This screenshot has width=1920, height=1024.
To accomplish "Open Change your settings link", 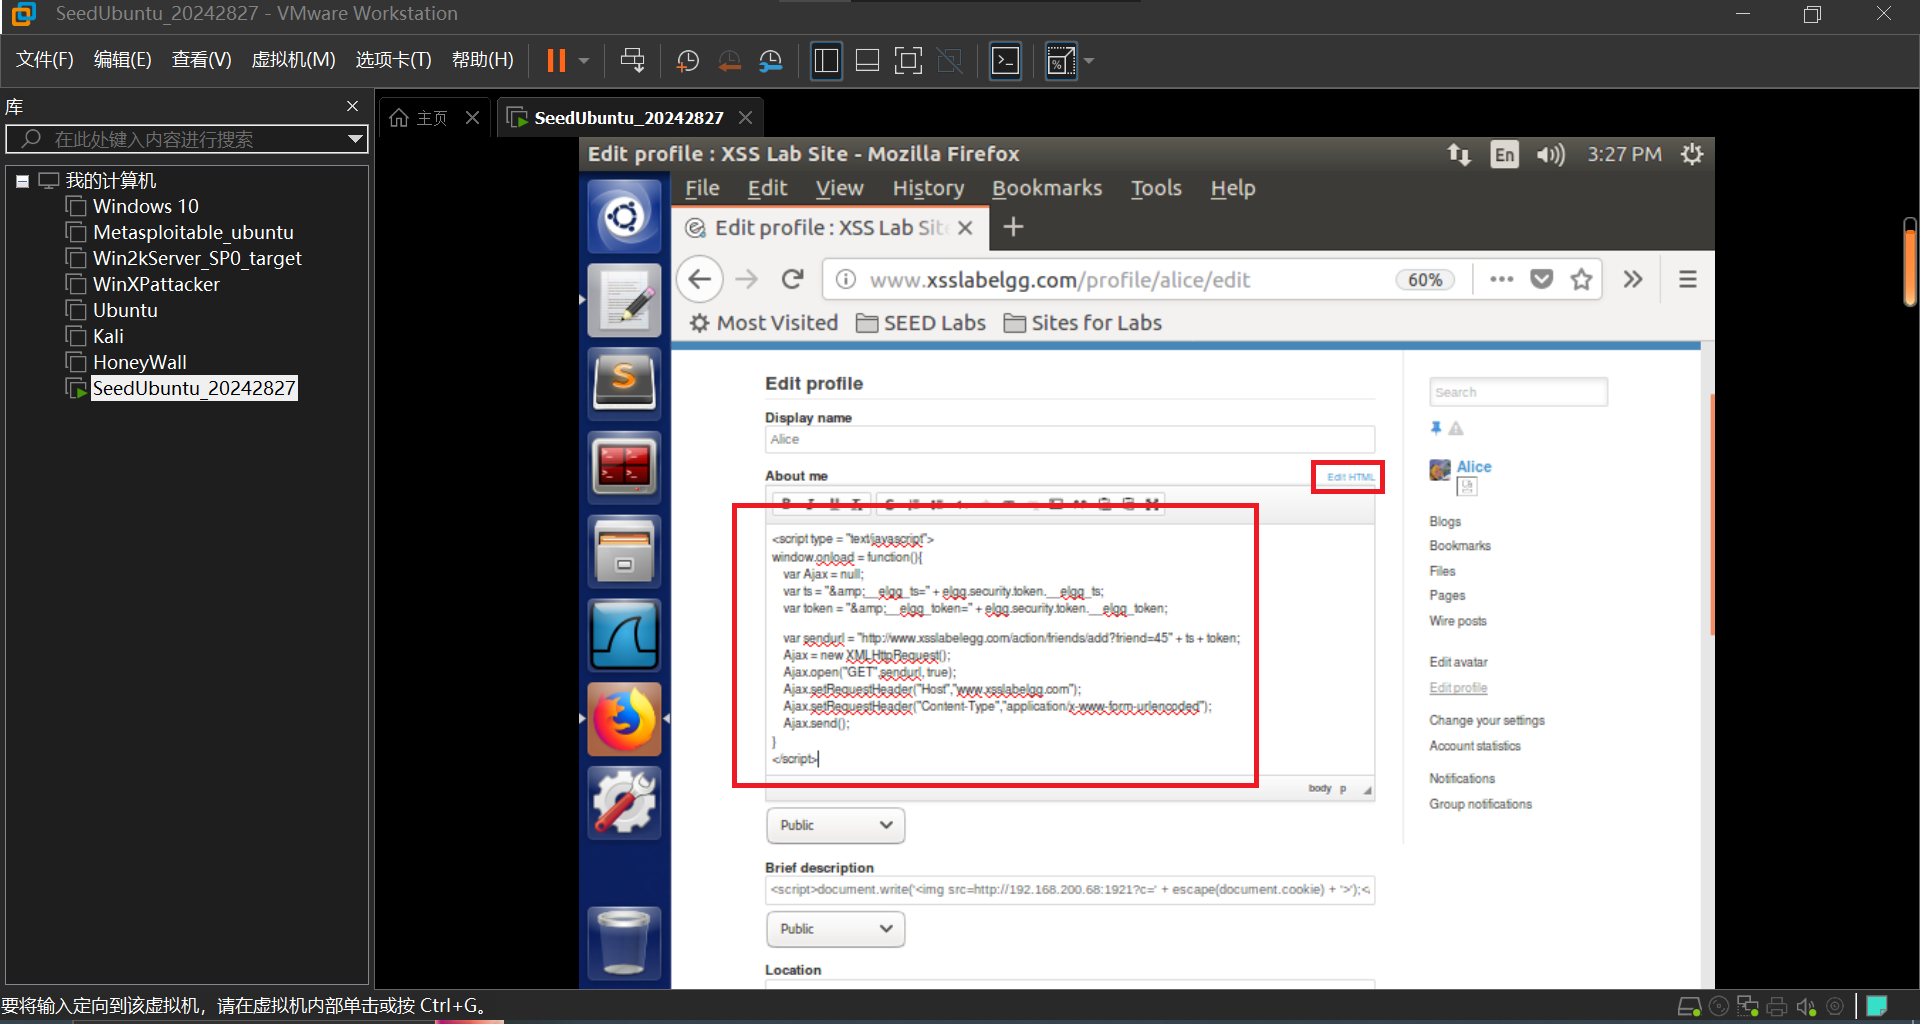I will pyautogui.click(x=1487, y=720).
